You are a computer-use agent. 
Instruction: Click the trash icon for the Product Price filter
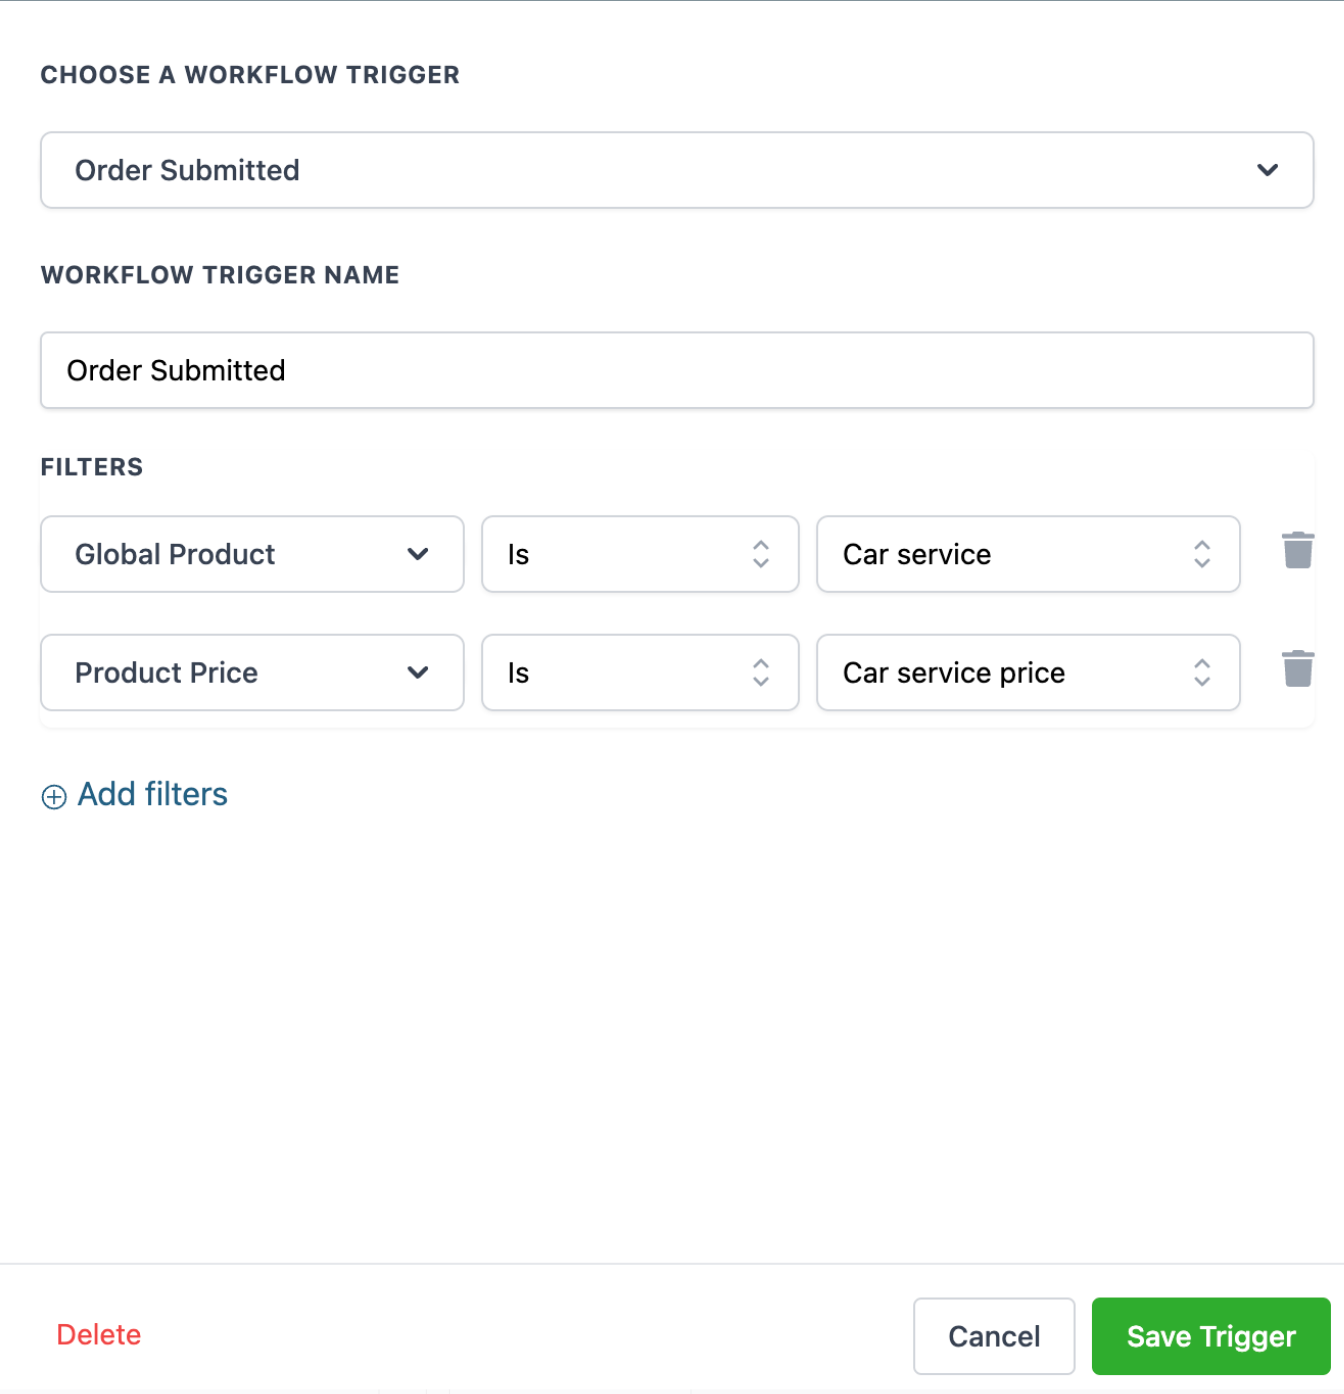pyautogui.click(x=1297, y=669)
